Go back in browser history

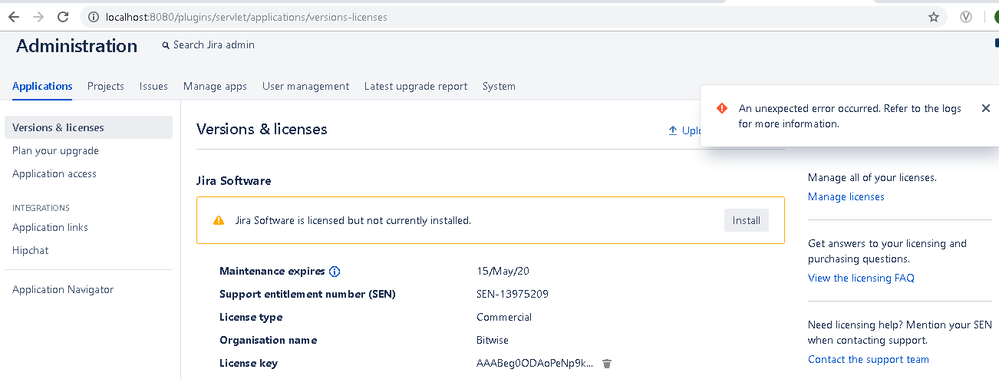tap(13, 17)
